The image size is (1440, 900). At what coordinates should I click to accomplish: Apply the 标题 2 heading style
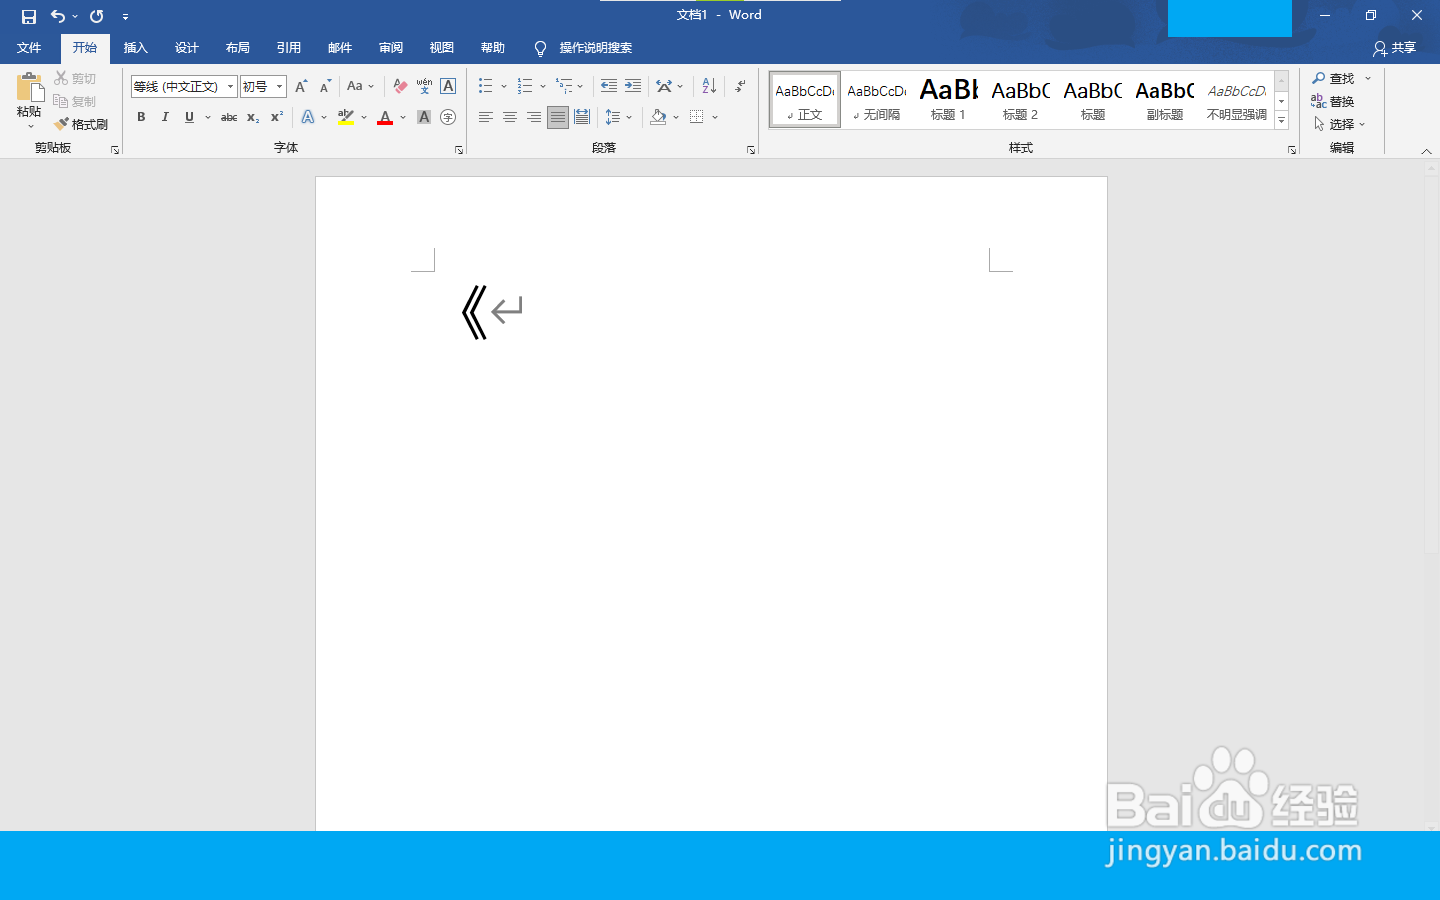[1020, 100]
